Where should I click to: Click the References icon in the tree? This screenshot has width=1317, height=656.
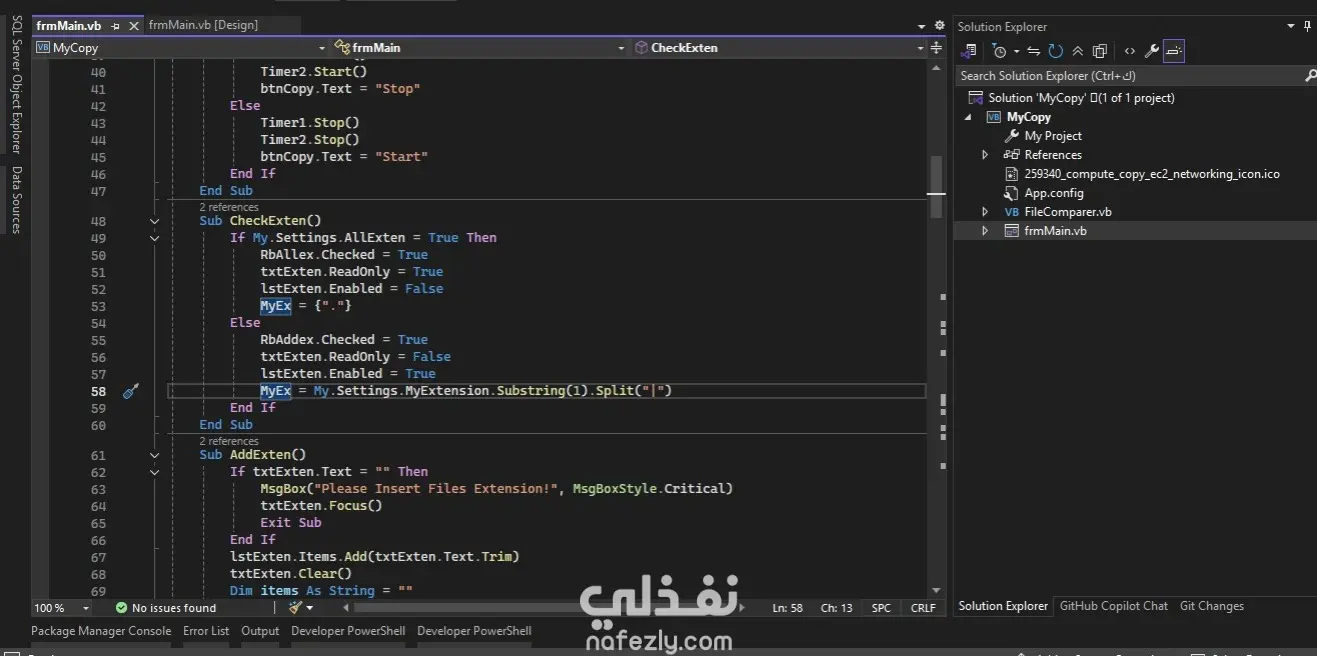pos(1012,155)
